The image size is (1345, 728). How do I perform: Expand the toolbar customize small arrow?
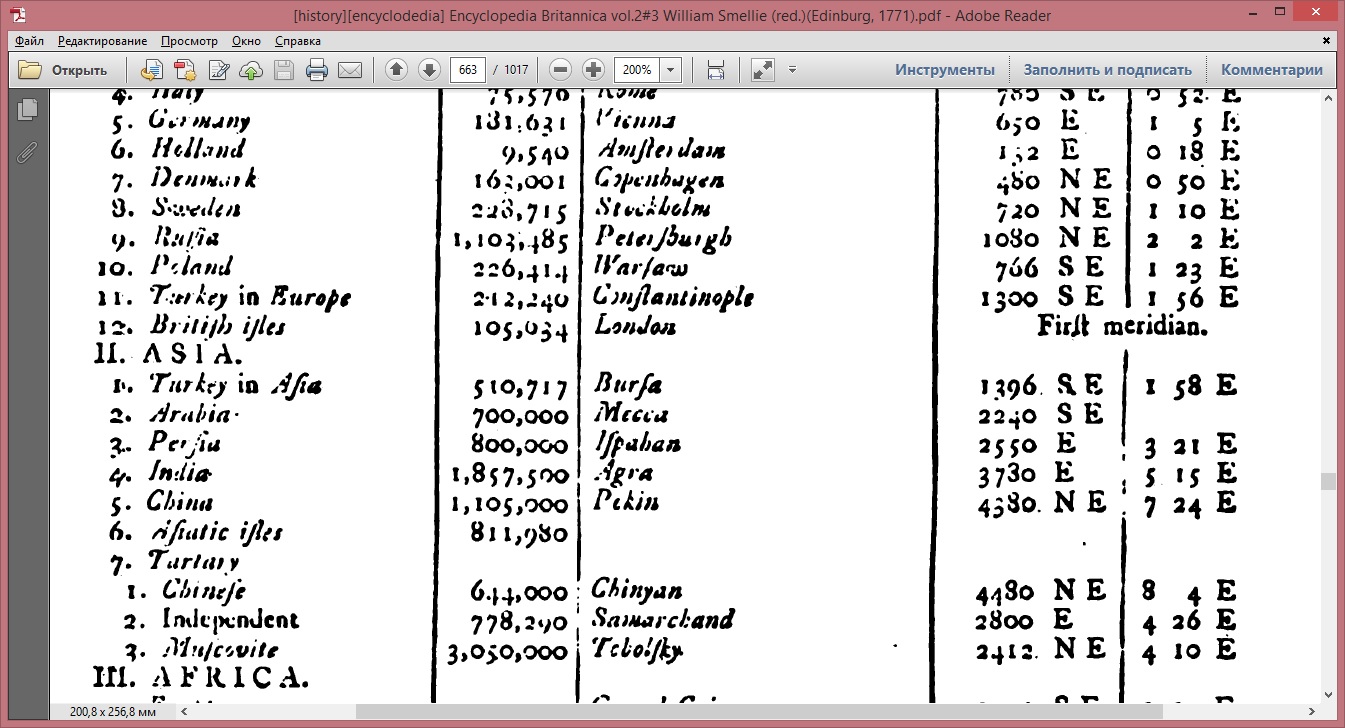click(792, 70)
